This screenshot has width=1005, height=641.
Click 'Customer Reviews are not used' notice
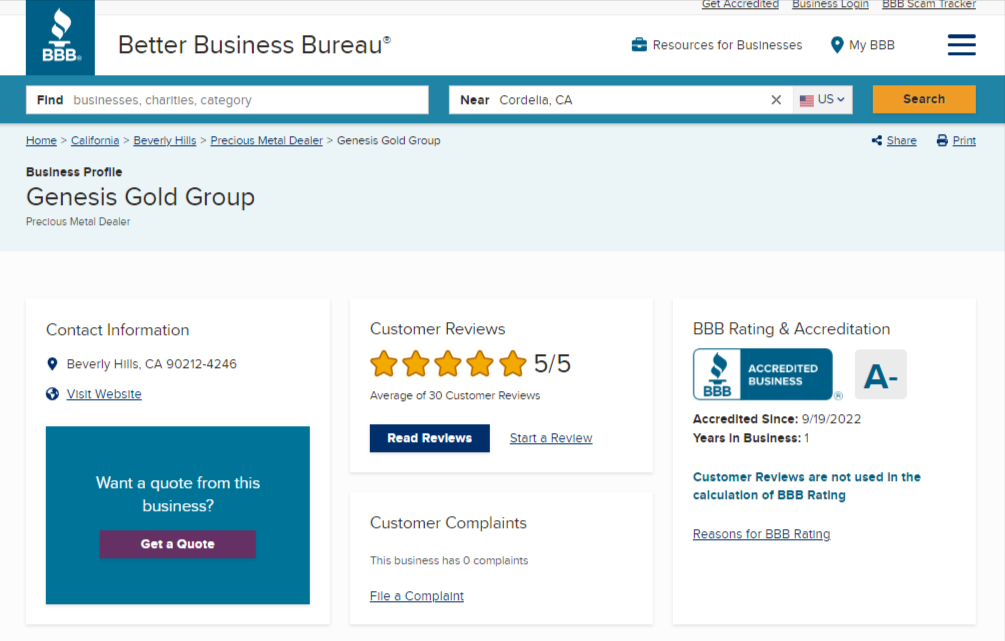807,486
